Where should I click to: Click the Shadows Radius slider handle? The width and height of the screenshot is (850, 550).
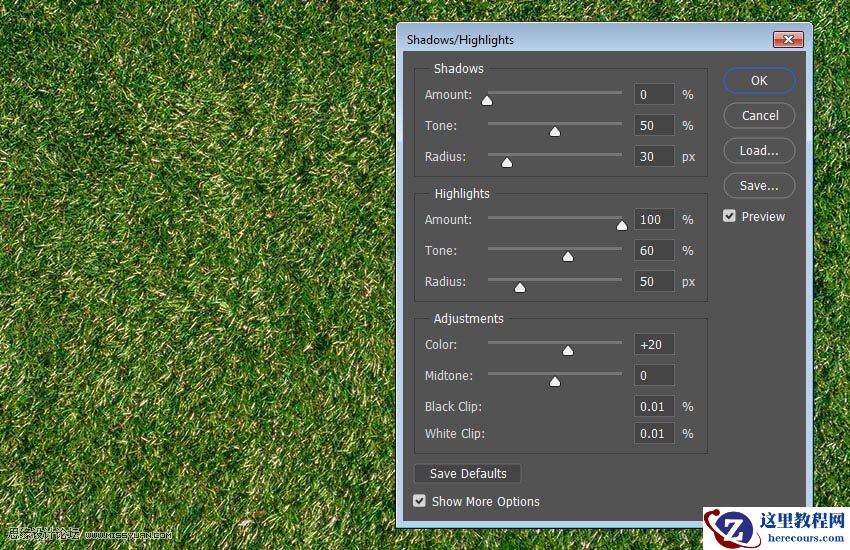tap(506, 162)
